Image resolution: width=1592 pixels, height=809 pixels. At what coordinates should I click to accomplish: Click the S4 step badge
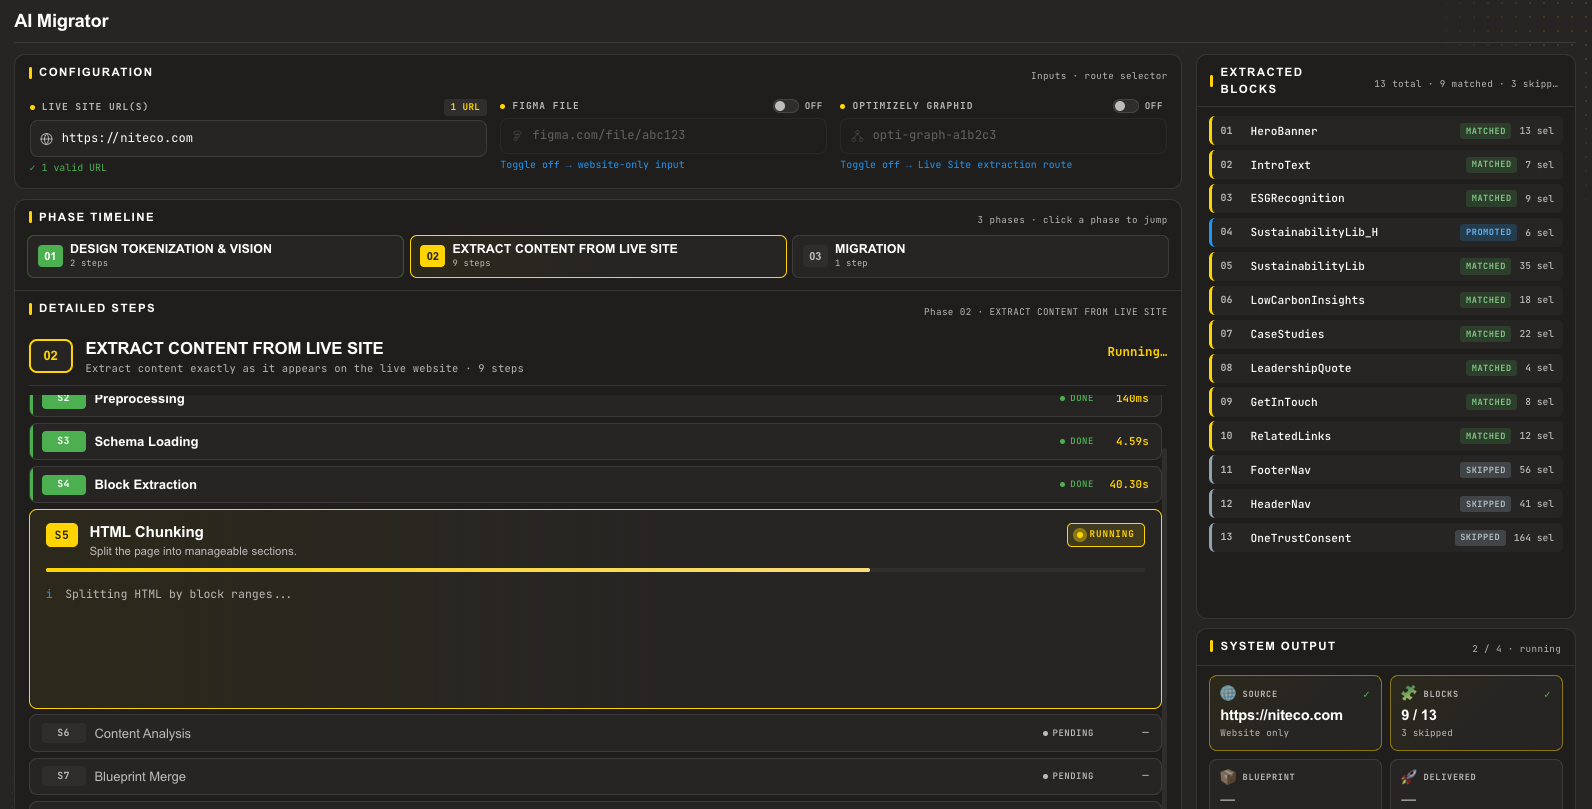[64, 484]
